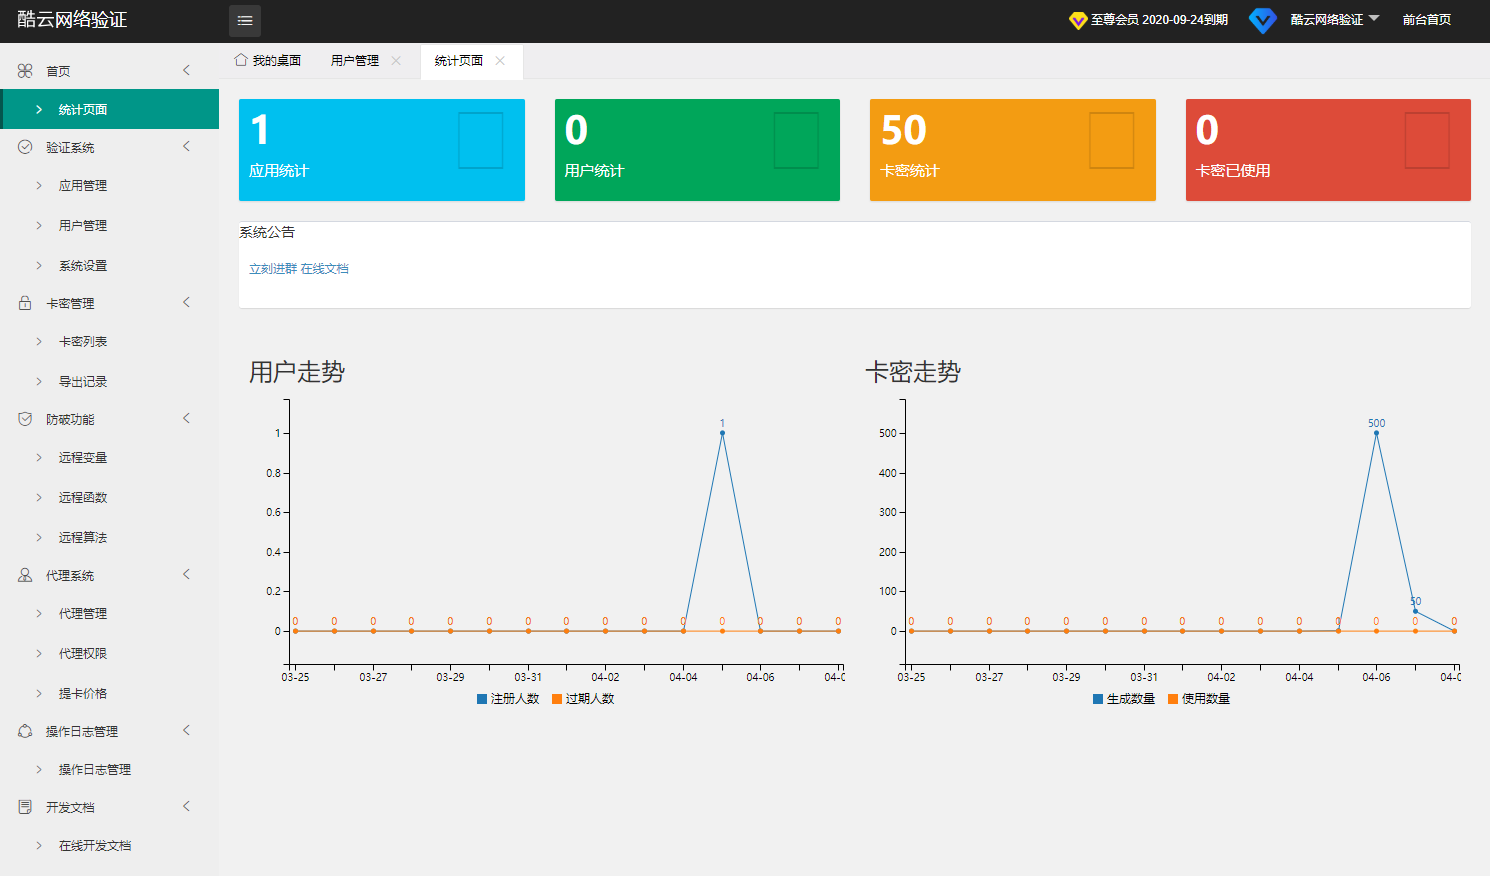Toggle 注册人数 series in chart legend
This screenshot has width=1490, height=876.
click(508, 699)
